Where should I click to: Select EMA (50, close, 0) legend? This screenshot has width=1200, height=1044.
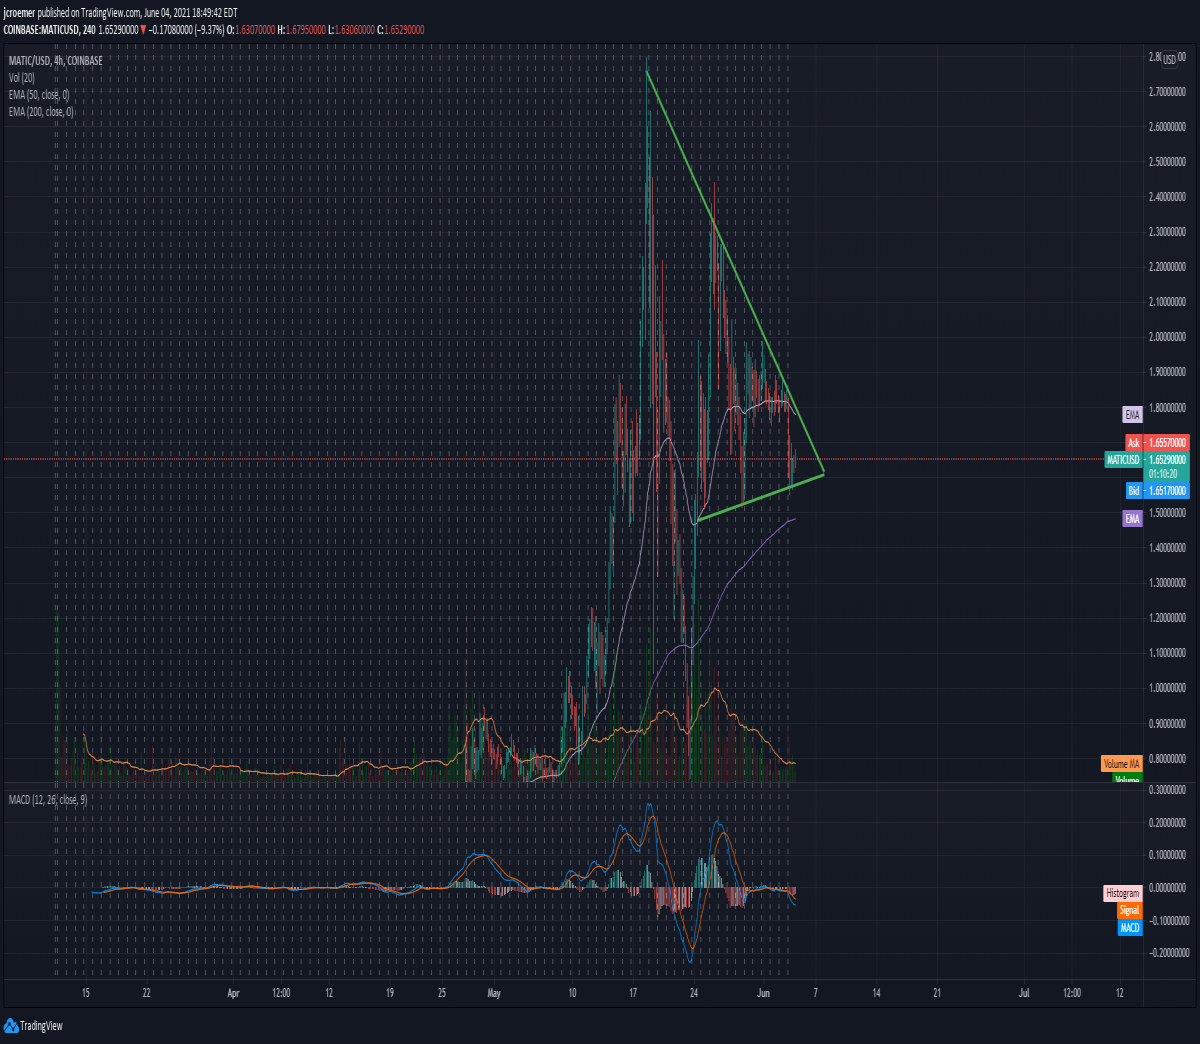click(39, 95)
